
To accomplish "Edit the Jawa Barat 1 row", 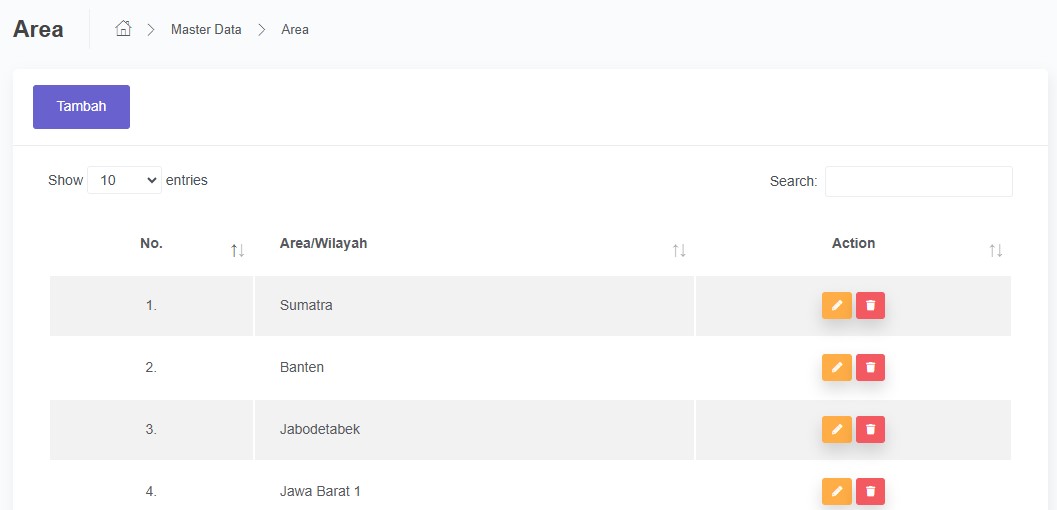I will 837,491.
